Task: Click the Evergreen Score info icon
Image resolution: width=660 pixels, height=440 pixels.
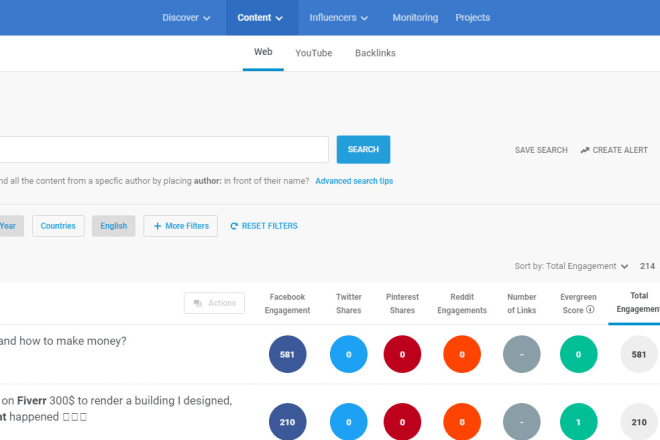Action: 590,310
